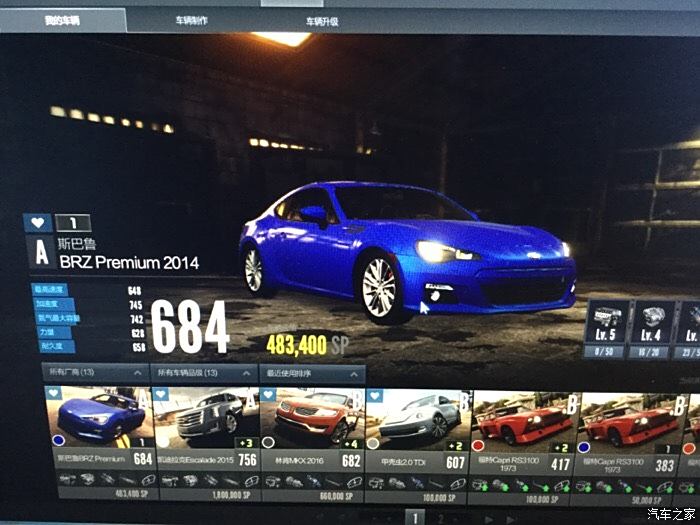700x525 pixels.
Task: Click the 氮气最大容量 stat label
Action: click(58, 318)
